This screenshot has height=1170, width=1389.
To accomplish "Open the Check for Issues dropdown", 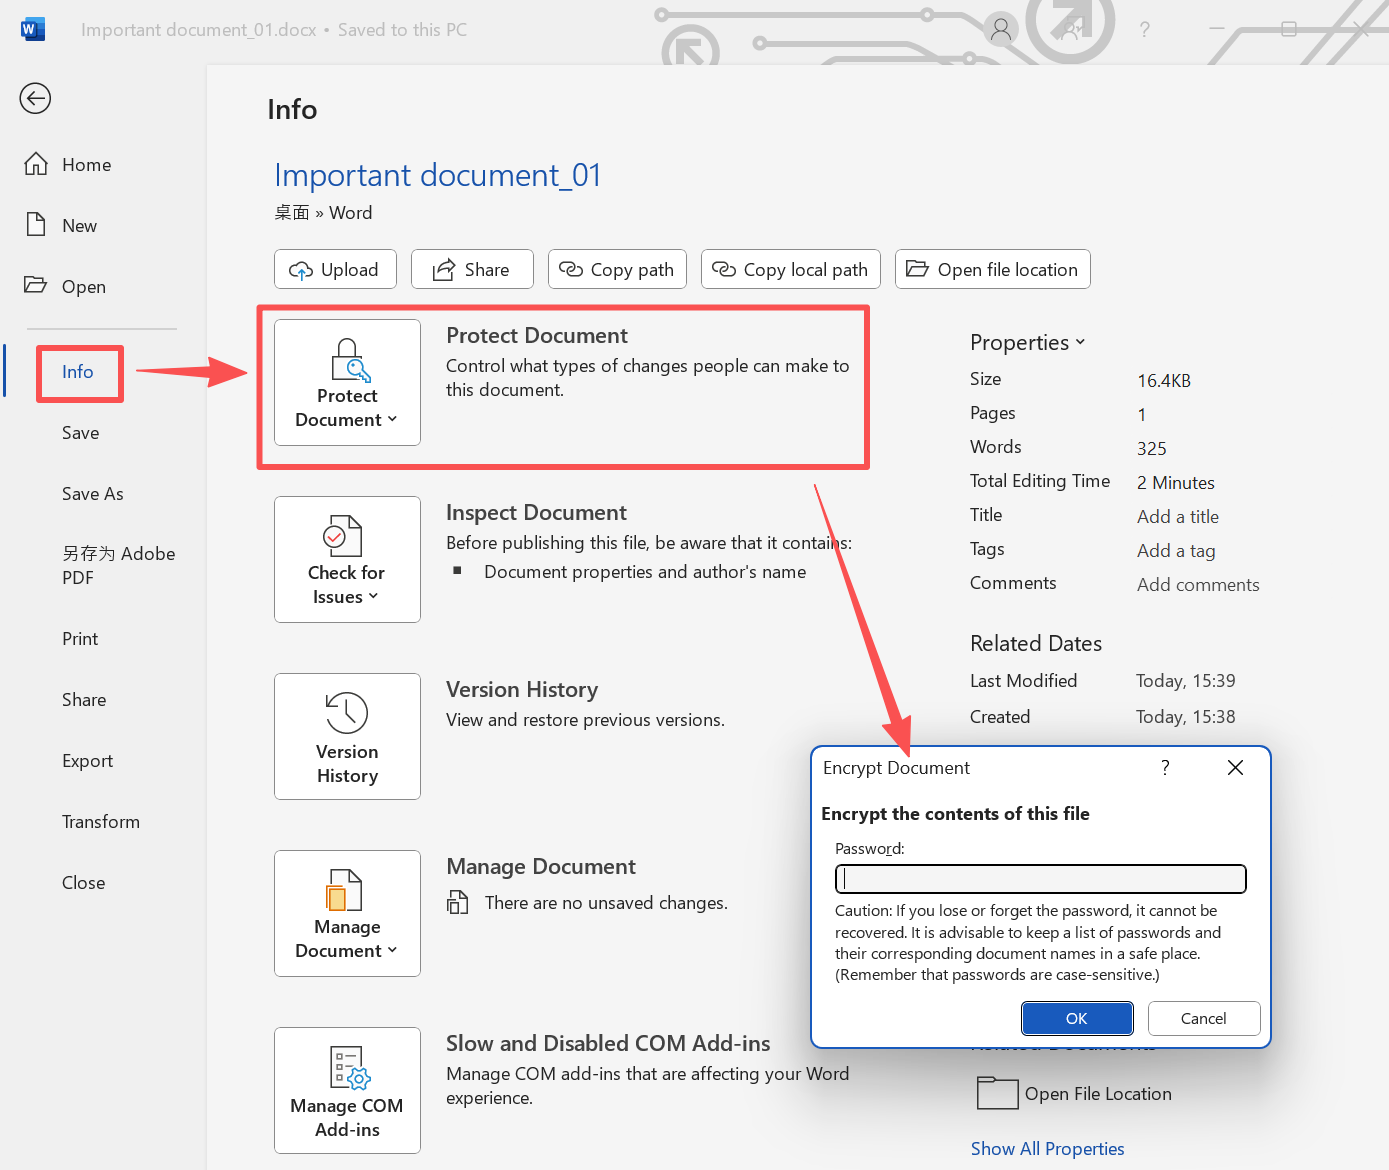I will 347,560.
